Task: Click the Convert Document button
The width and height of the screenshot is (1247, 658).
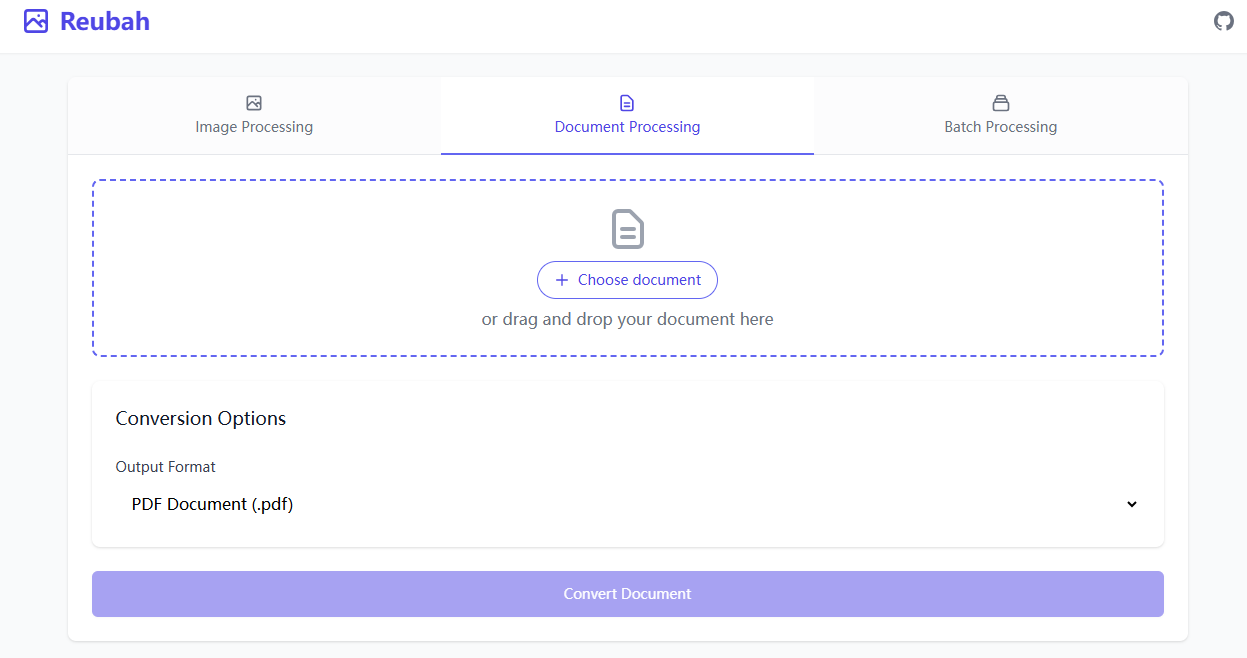Action: (x=628, y=594)
